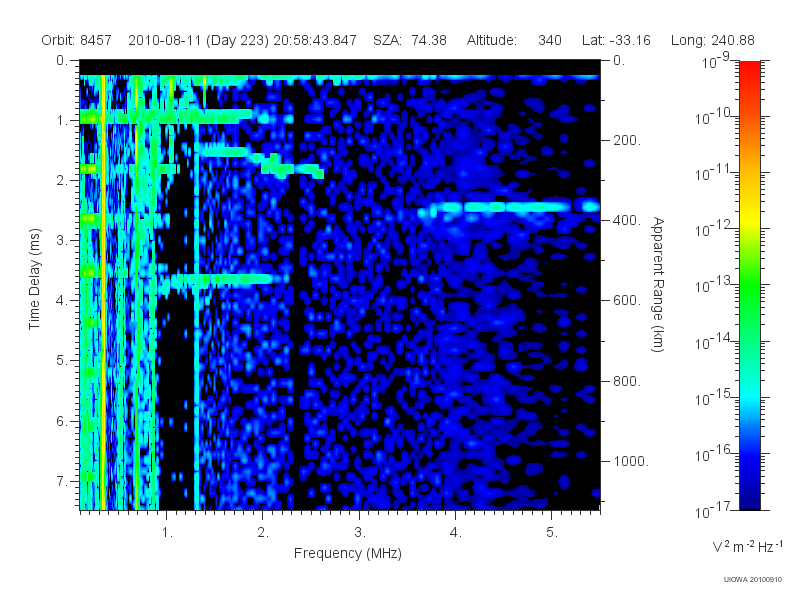Click the dark blue bottom of color bar
The image size is (800, 600).
749,497
